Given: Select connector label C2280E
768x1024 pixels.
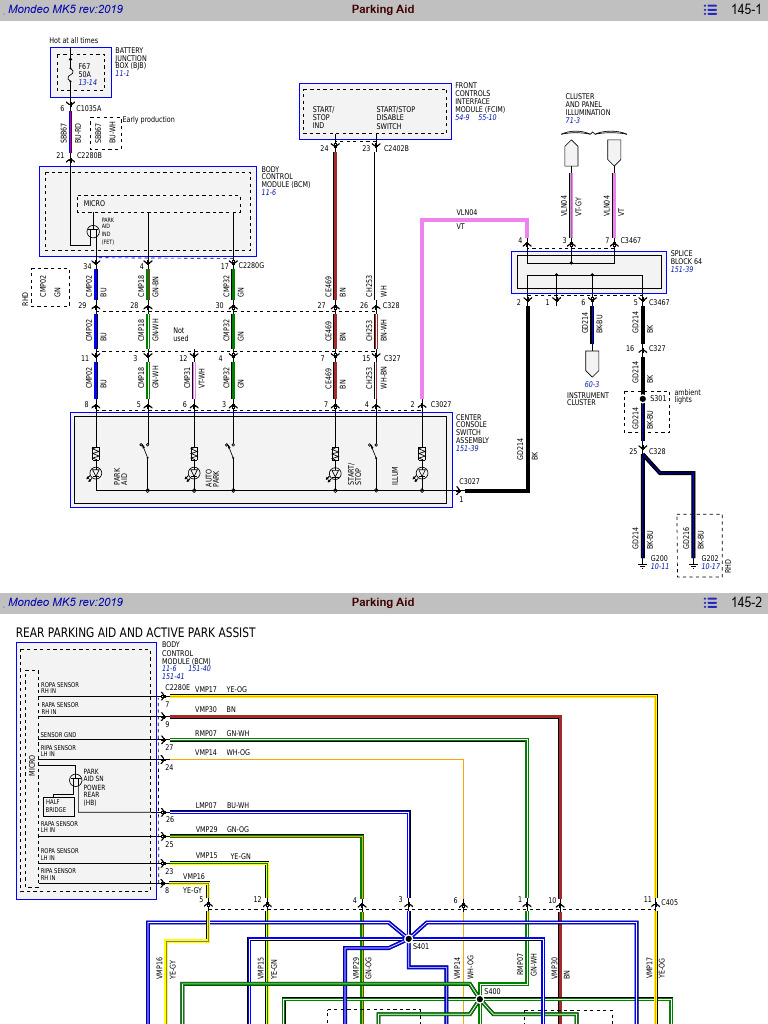Looking at the screenshot, I should pos(178,687).
